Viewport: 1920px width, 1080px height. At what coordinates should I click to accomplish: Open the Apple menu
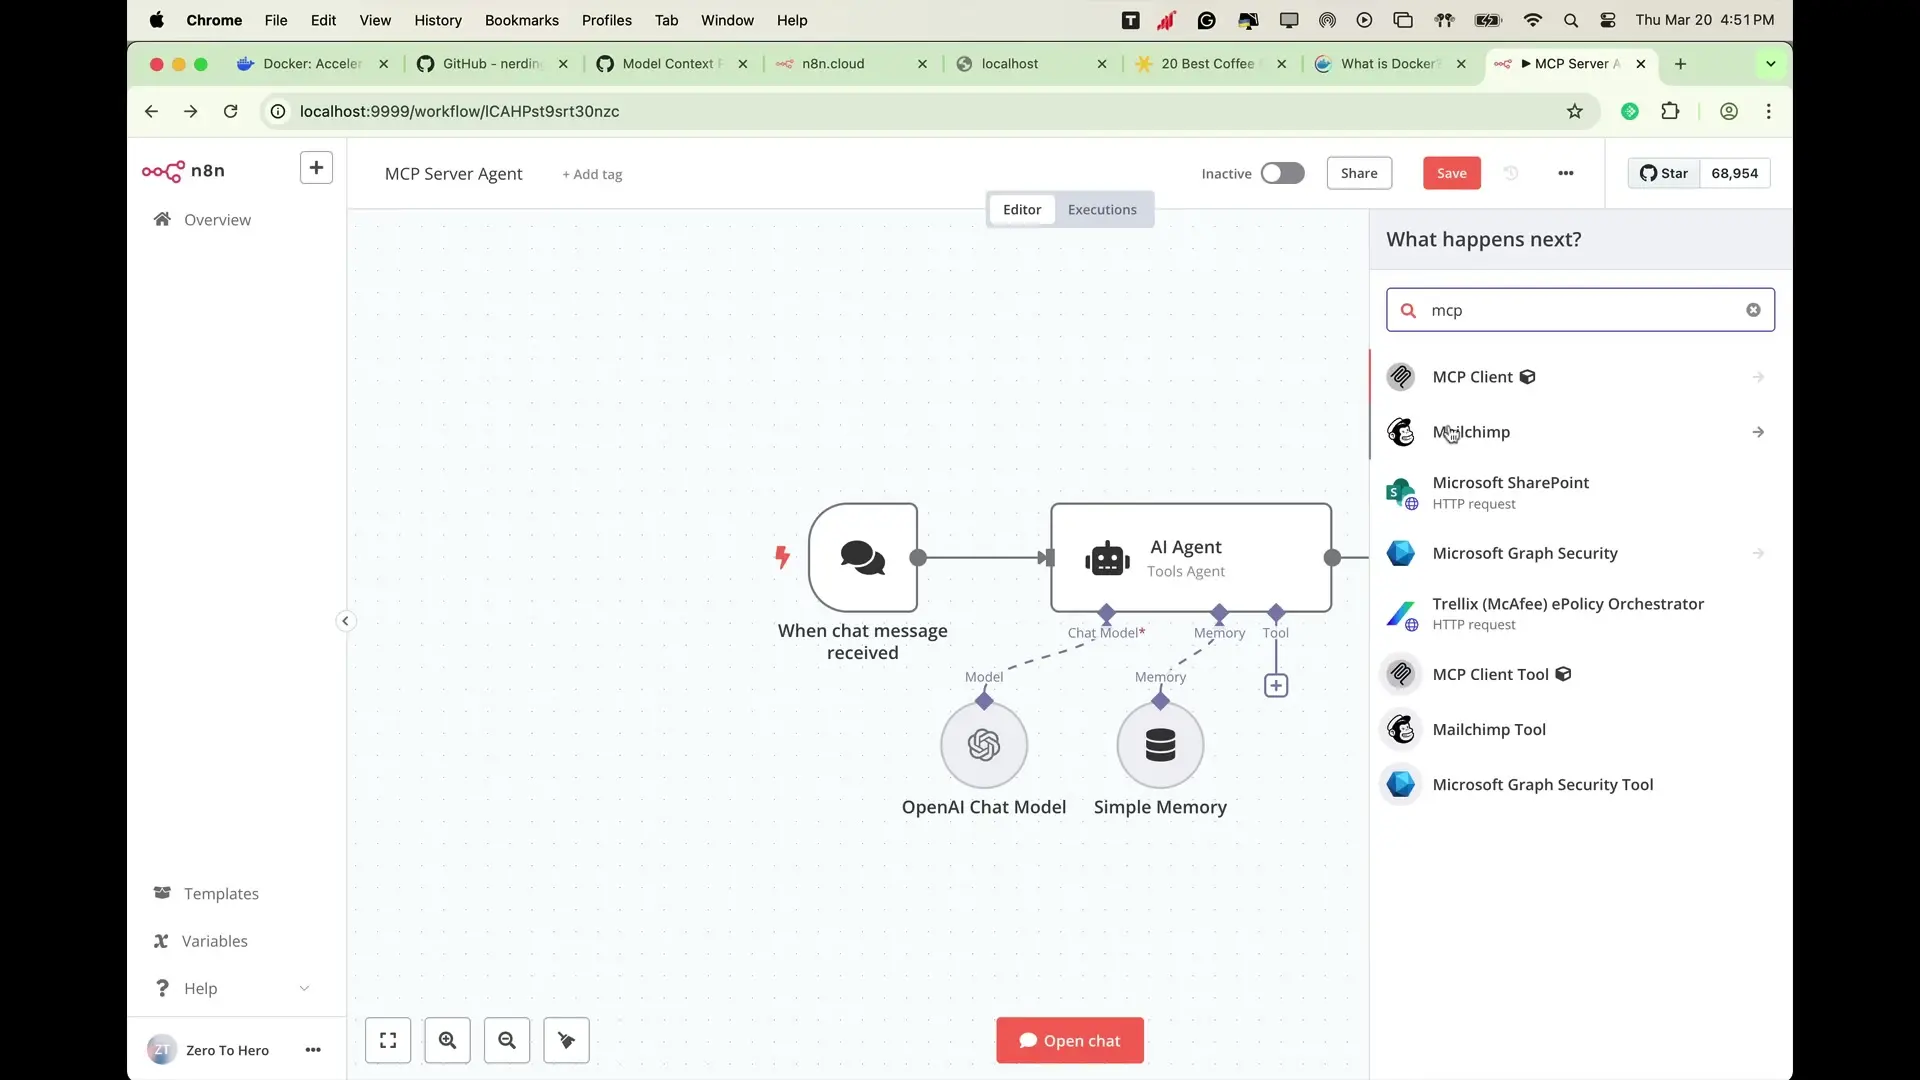(x=157, y=20)
